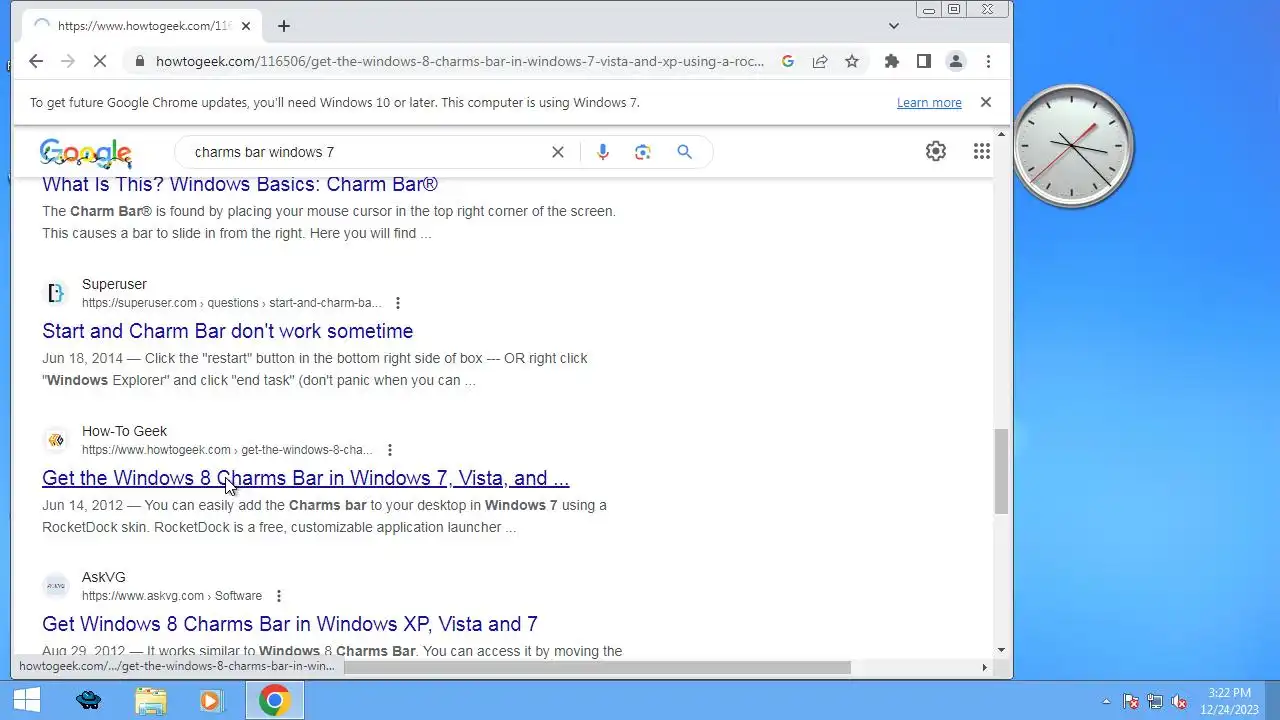
Task: Open the AskVG 'Get Windows 8 Charms Bar' result
Action: pos(290,624)
